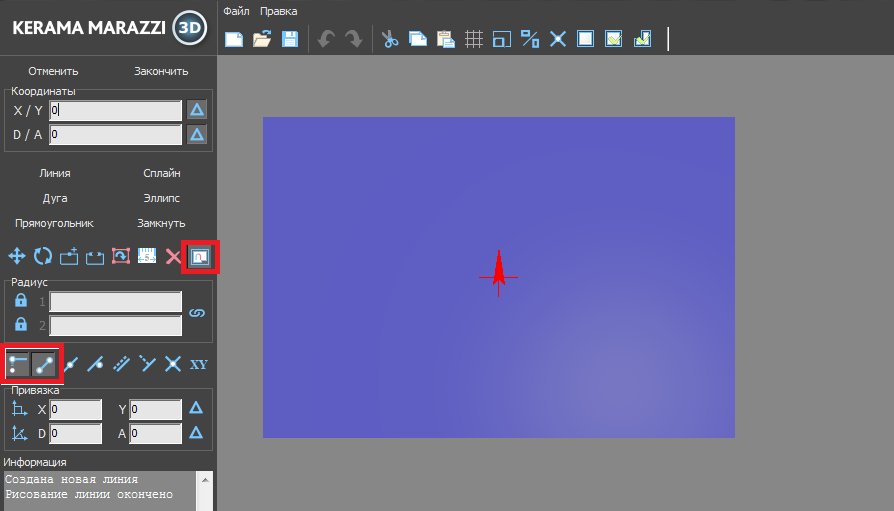The image size is (894, 511).
Task: Click the square with green checkmark icon
Action: coord(613,39)
